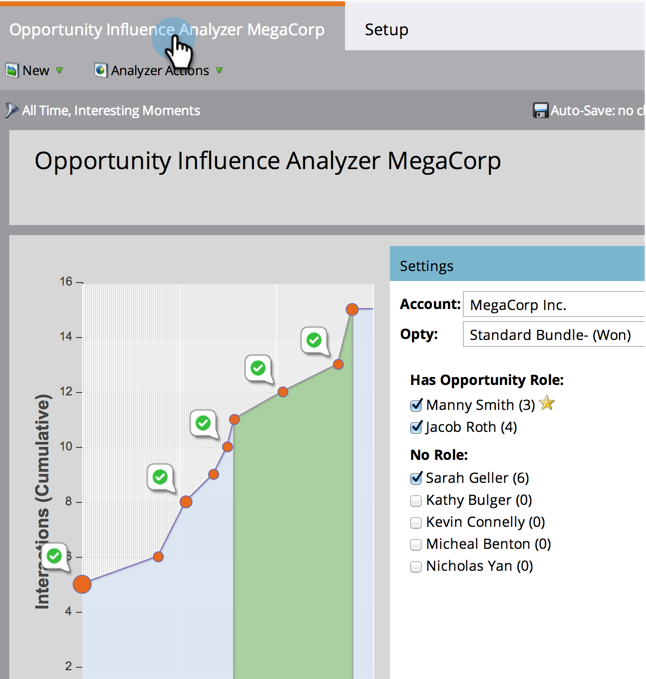Viewport: 646px width, 679px height.
Task: Click the interesting moment bubble near 6 interactions
Action: click(55, 556)
